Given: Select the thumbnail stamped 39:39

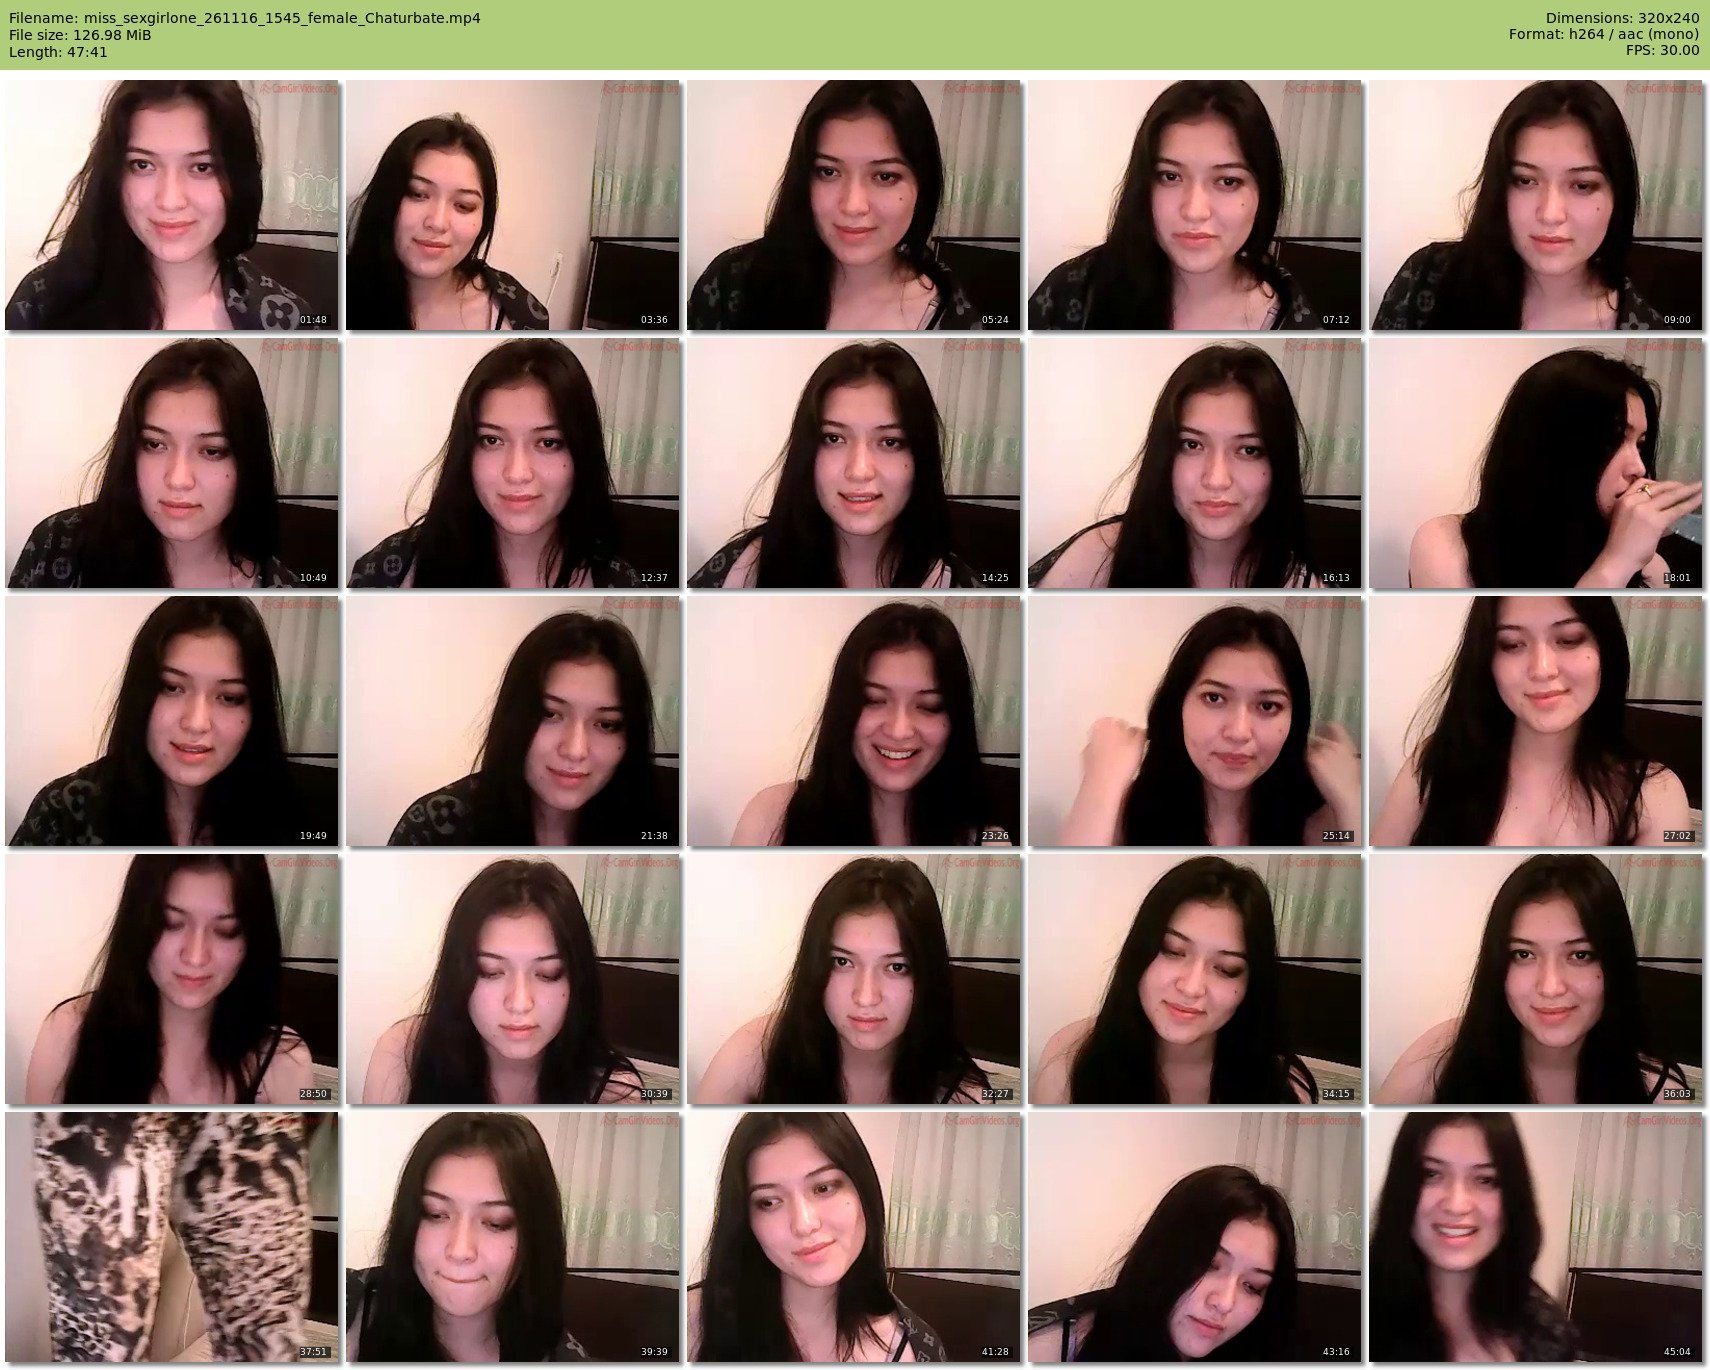Looking at the screenshot, I should pyautogui.click(x=513, y=1237).
